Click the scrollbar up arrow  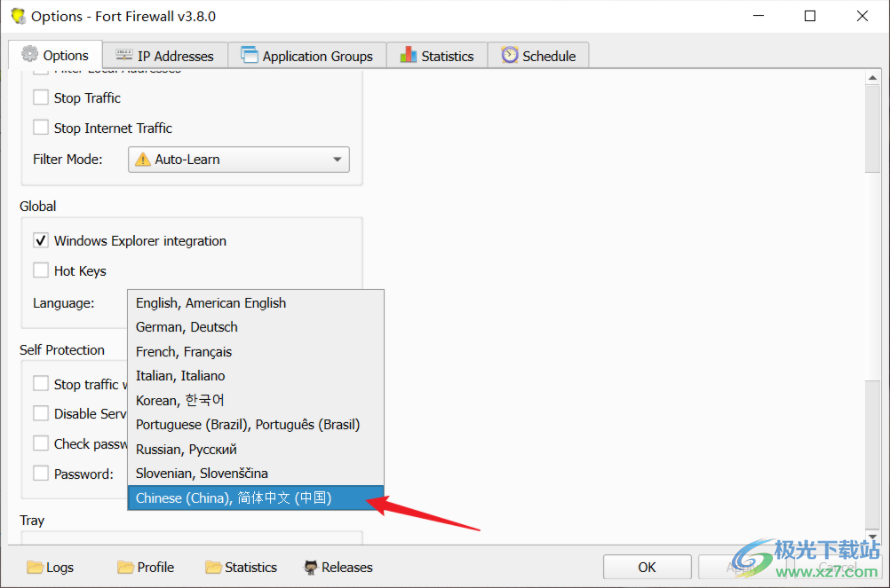pos(873,77)
